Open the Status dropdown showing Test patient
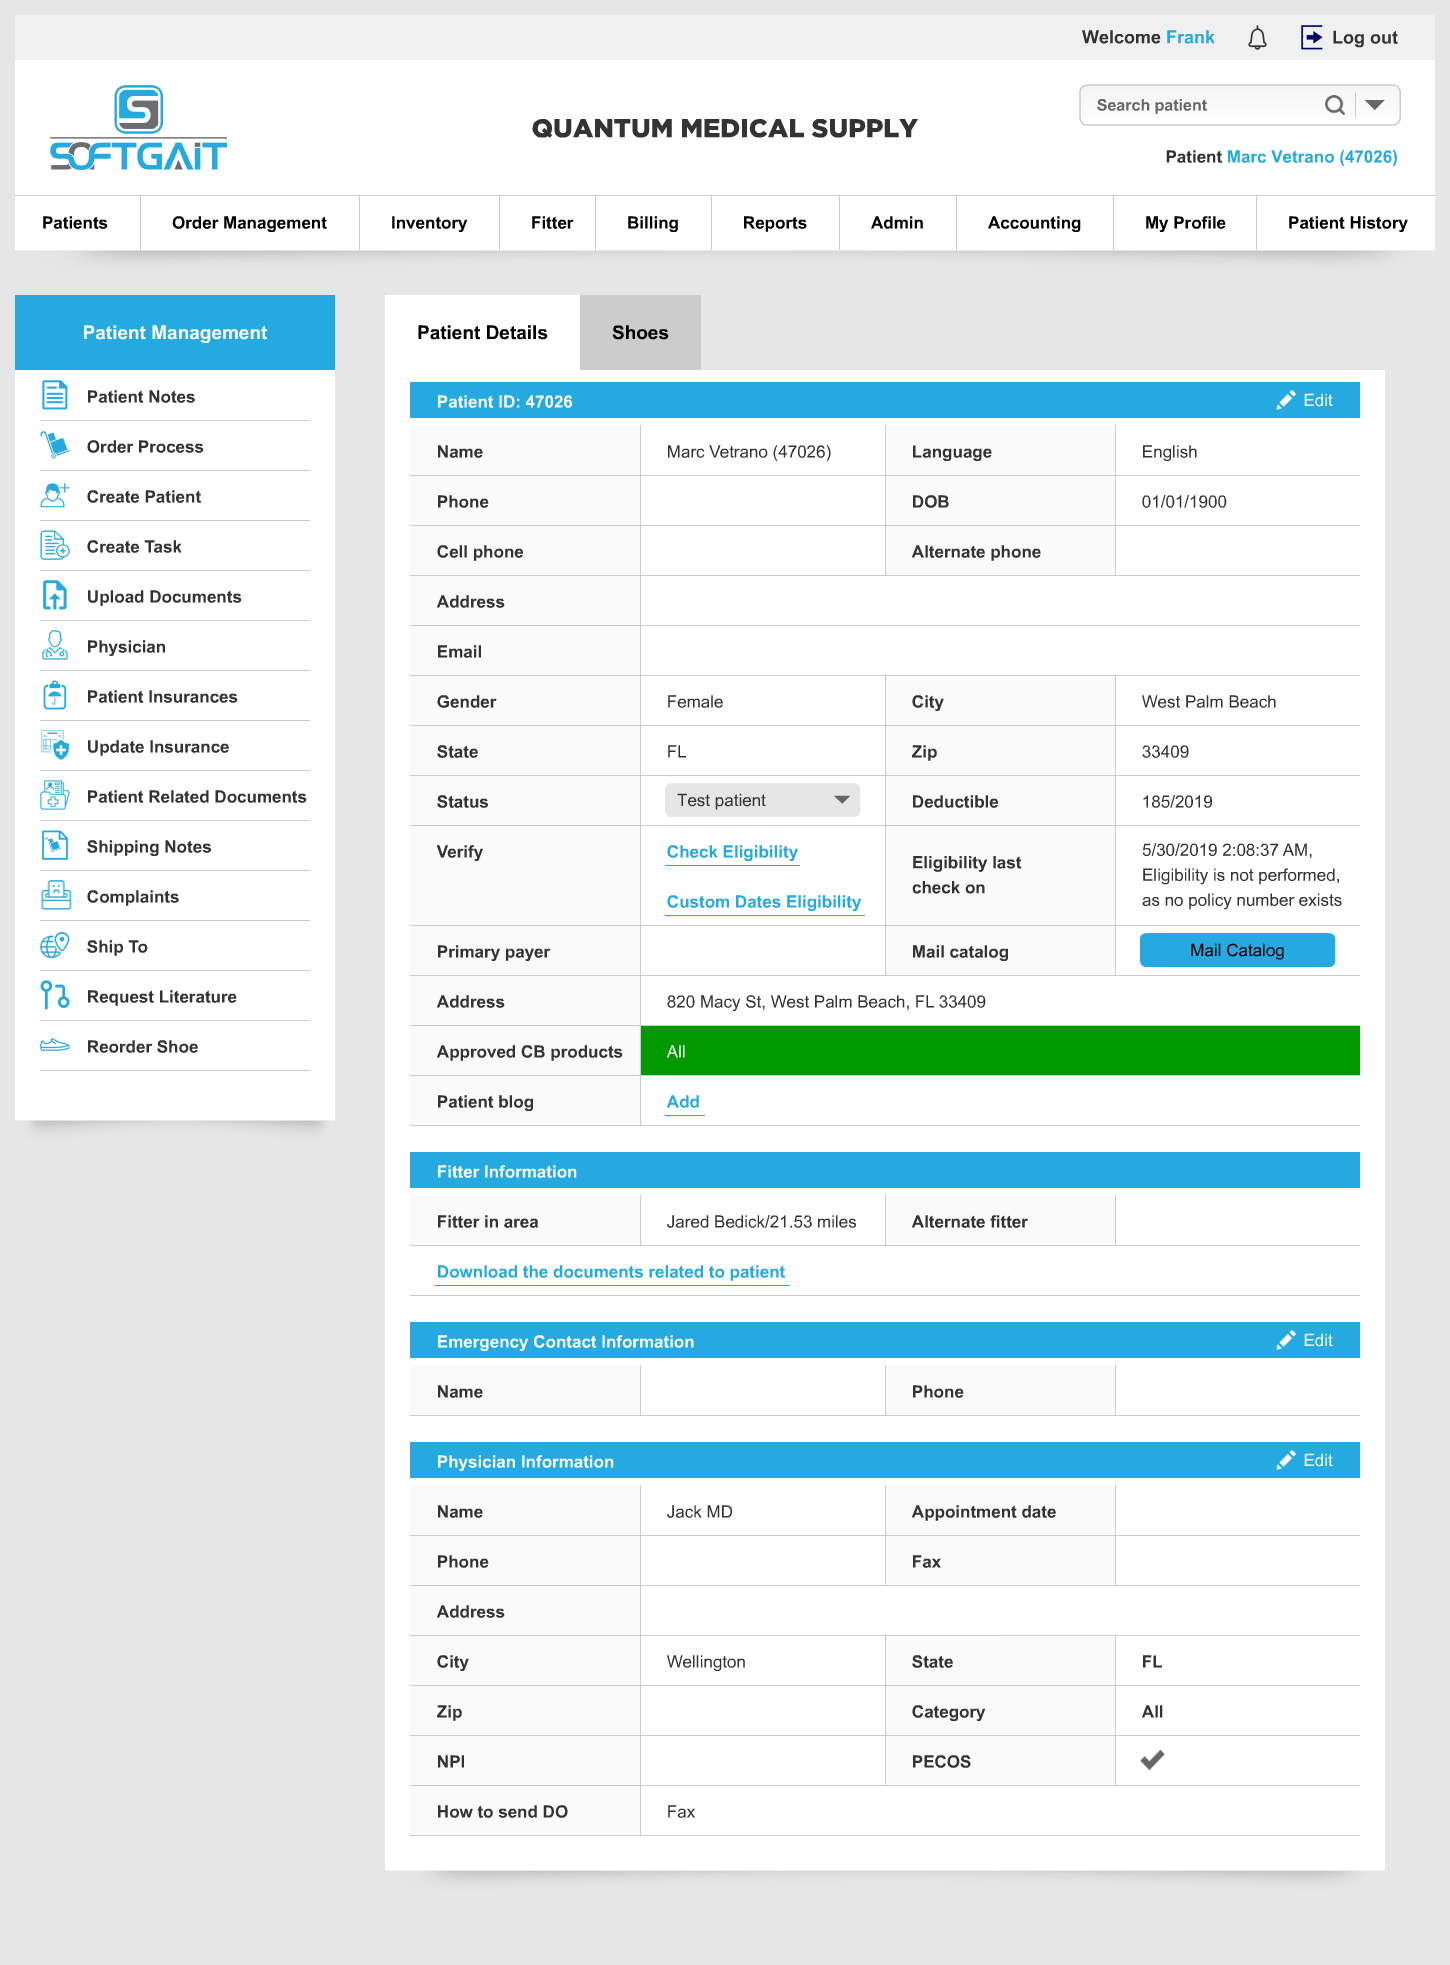The width and height of the screenshot is (1450, 1965). (x=762, y=800)
